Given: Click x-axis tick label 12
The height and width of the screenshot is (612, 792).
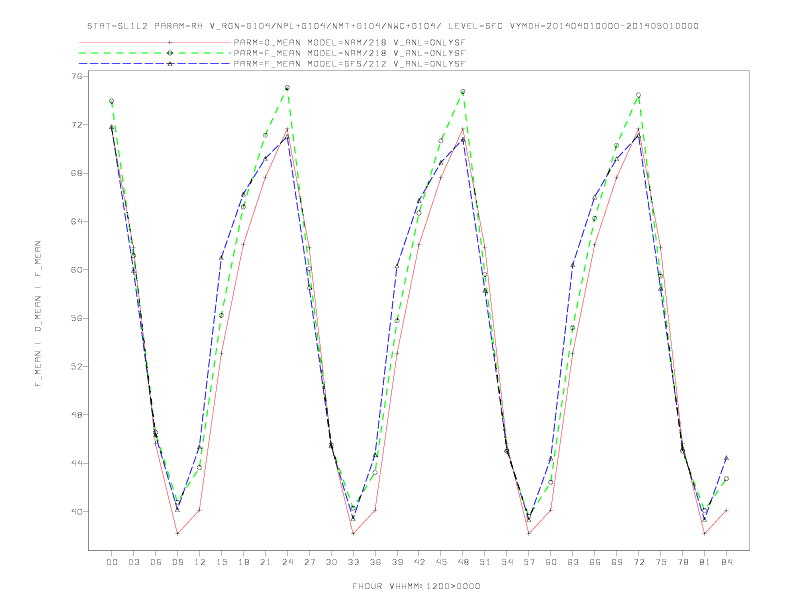Looking at the screenshot, I should coord(200,562).
